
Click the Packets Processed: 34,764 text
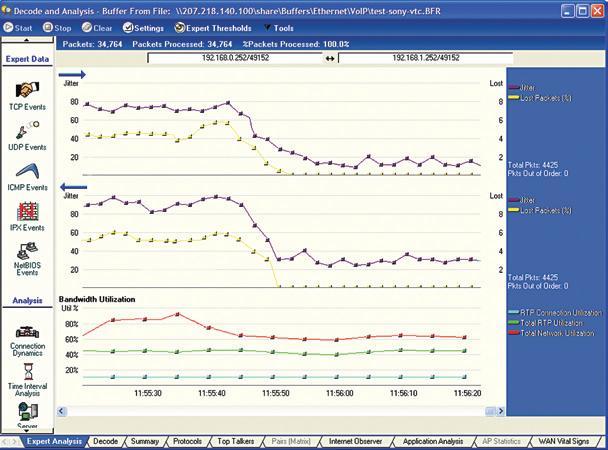tap(182, 44)
